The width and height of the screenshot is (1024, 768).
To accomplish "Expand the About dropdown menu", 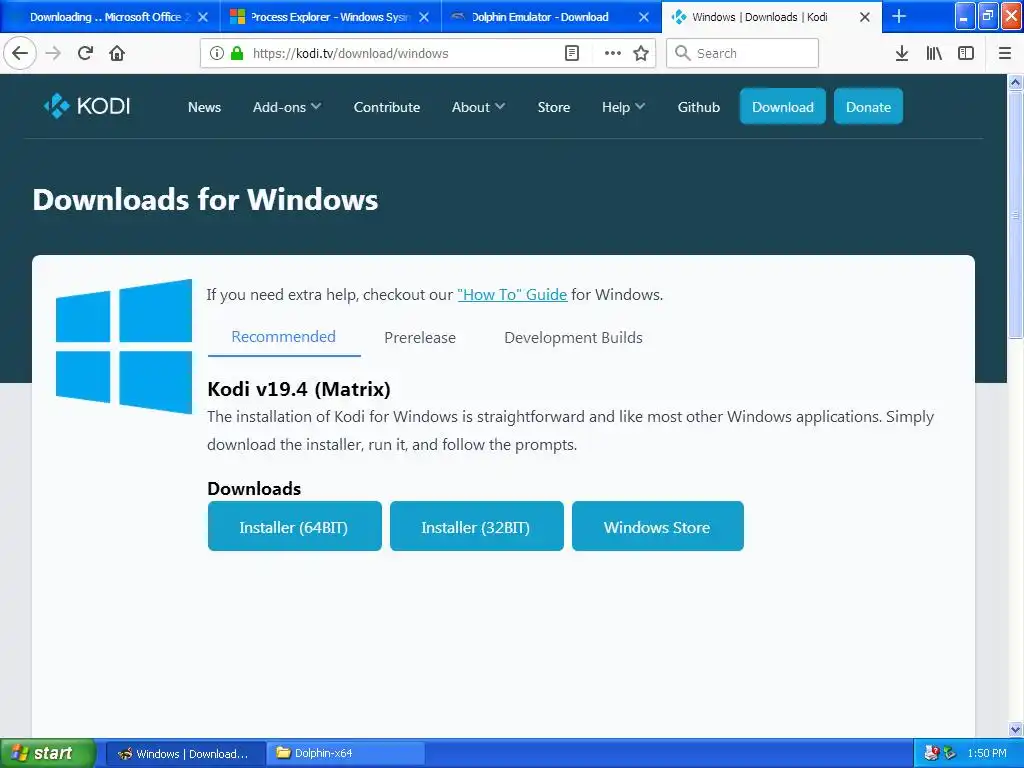I will click(x=478, y=107).
